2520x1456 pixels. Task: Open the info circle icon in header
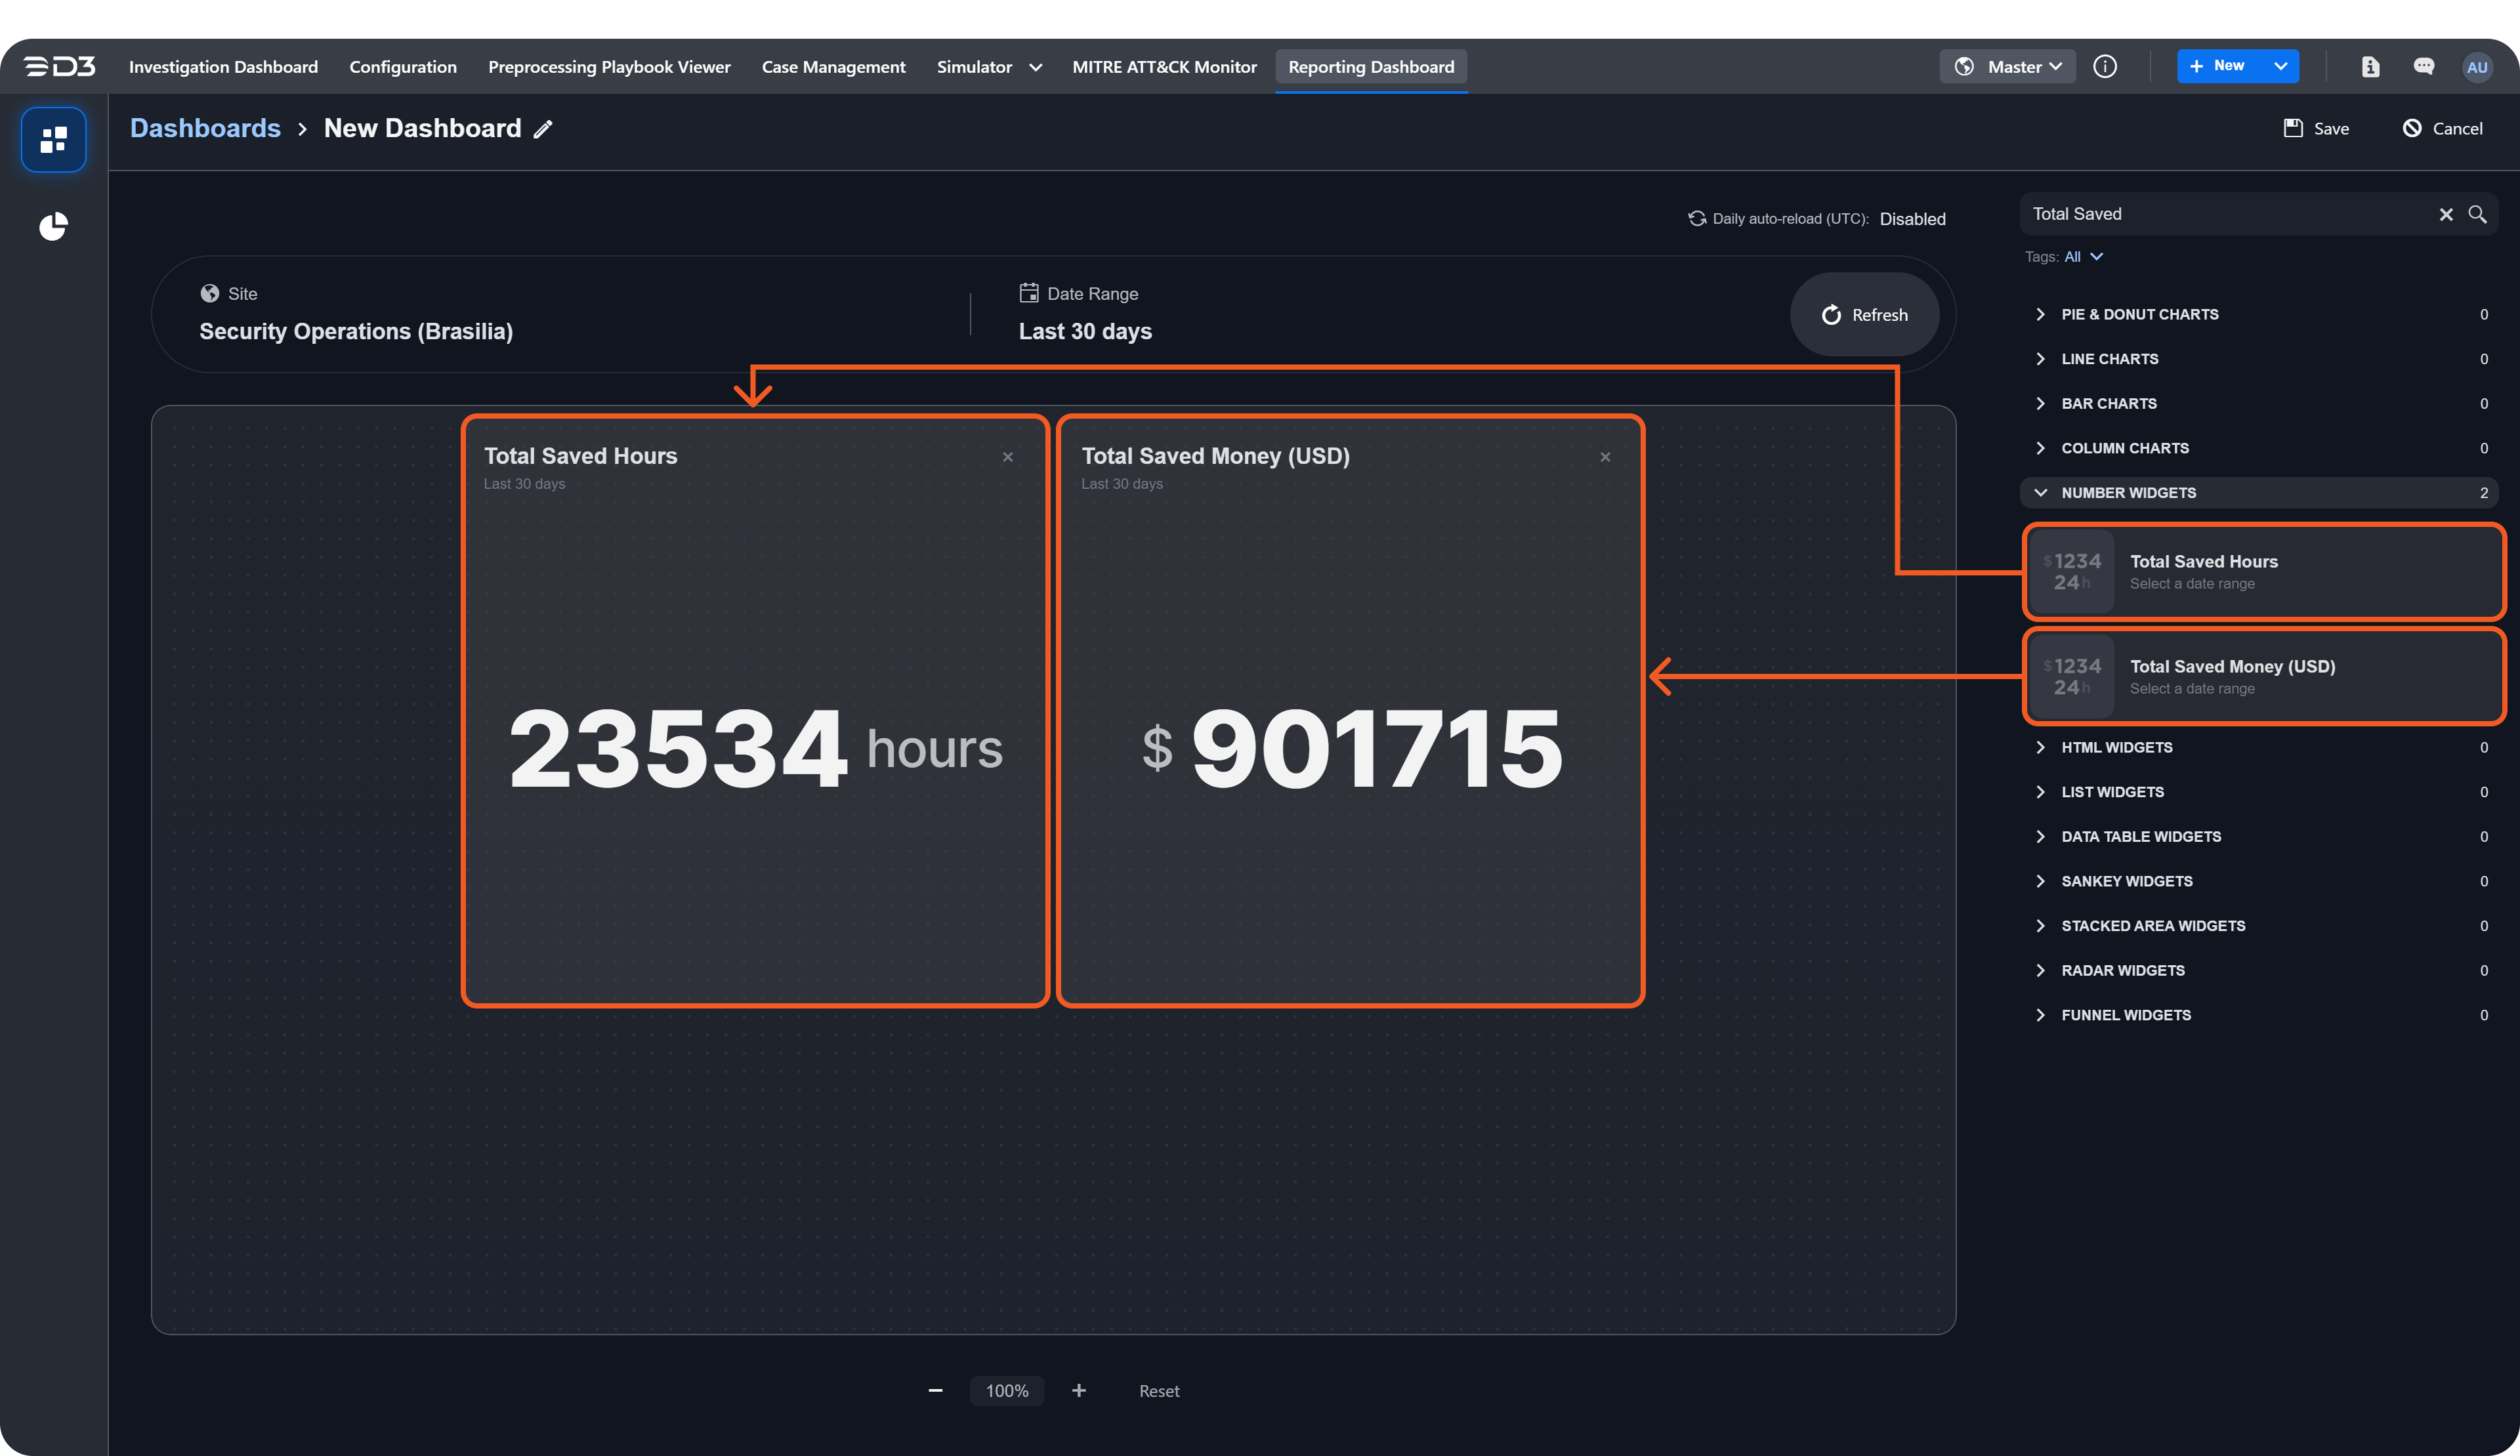[2105, 67]
